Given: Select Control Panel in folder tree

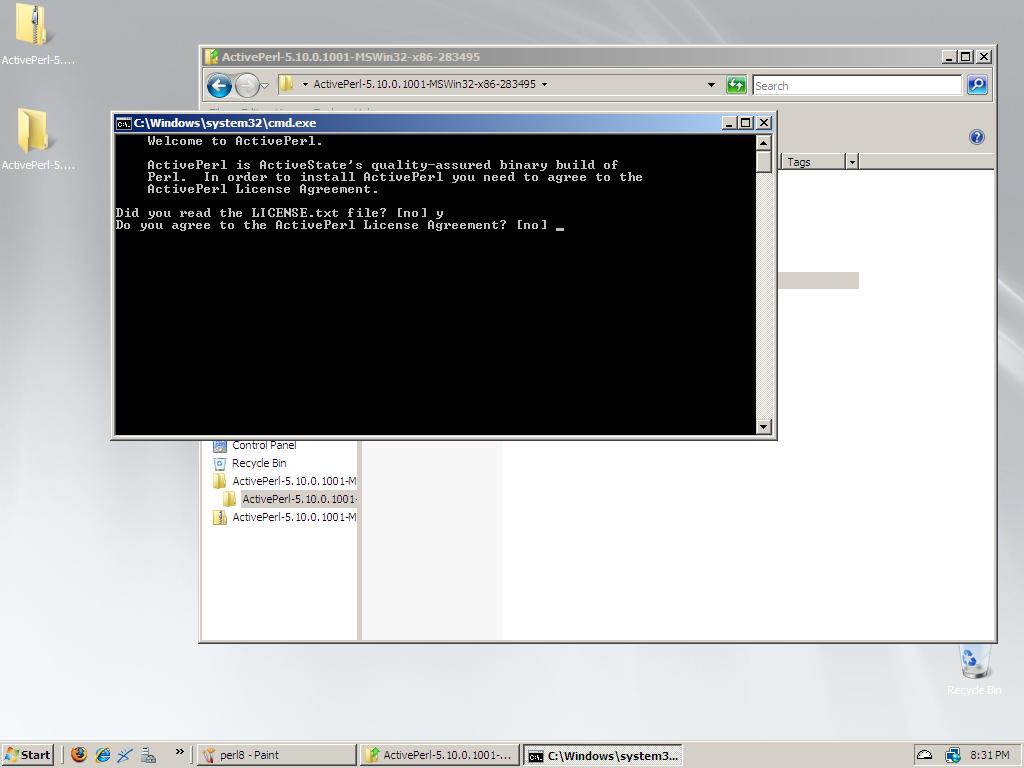Looking at the screenshot, I should pyautogui.click(x=263, y=446).
